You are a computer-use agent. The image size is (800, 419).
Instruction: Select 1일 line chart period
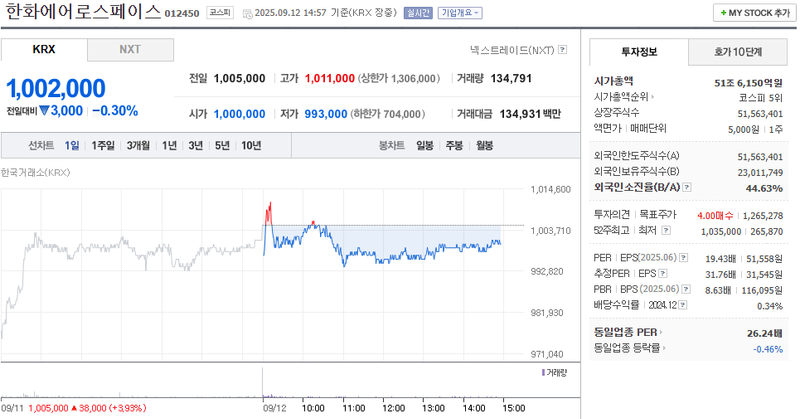[71, 145]
